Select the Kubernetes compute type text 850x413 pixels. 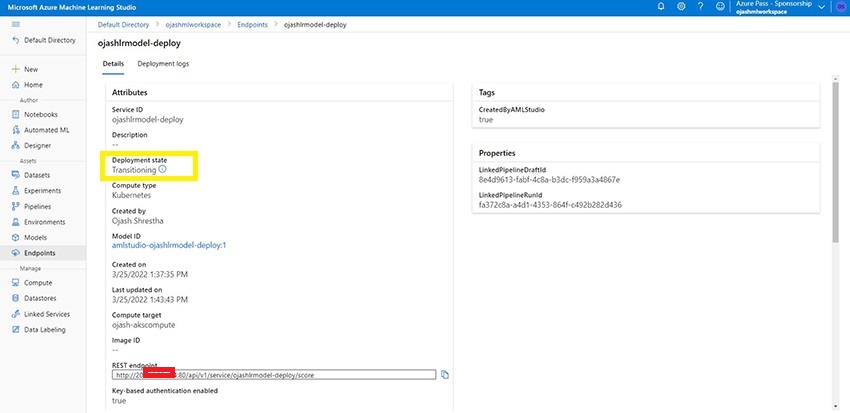coord(131,195)
